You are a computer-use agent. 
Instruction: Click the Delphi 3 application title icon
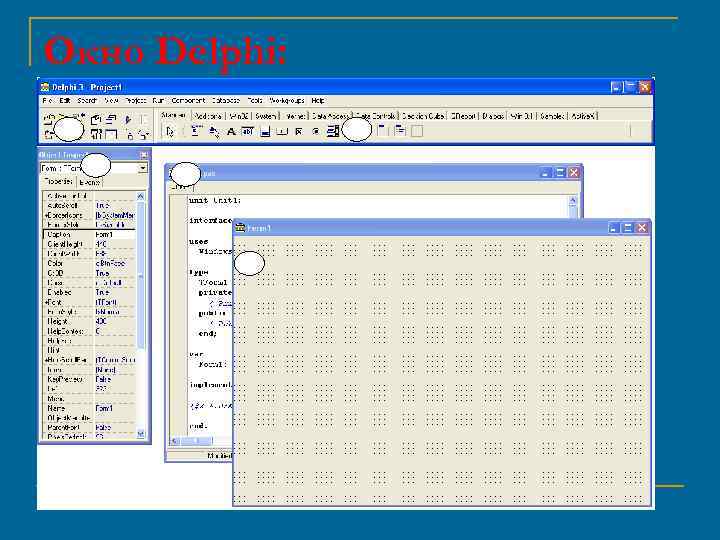pos(45,87)
